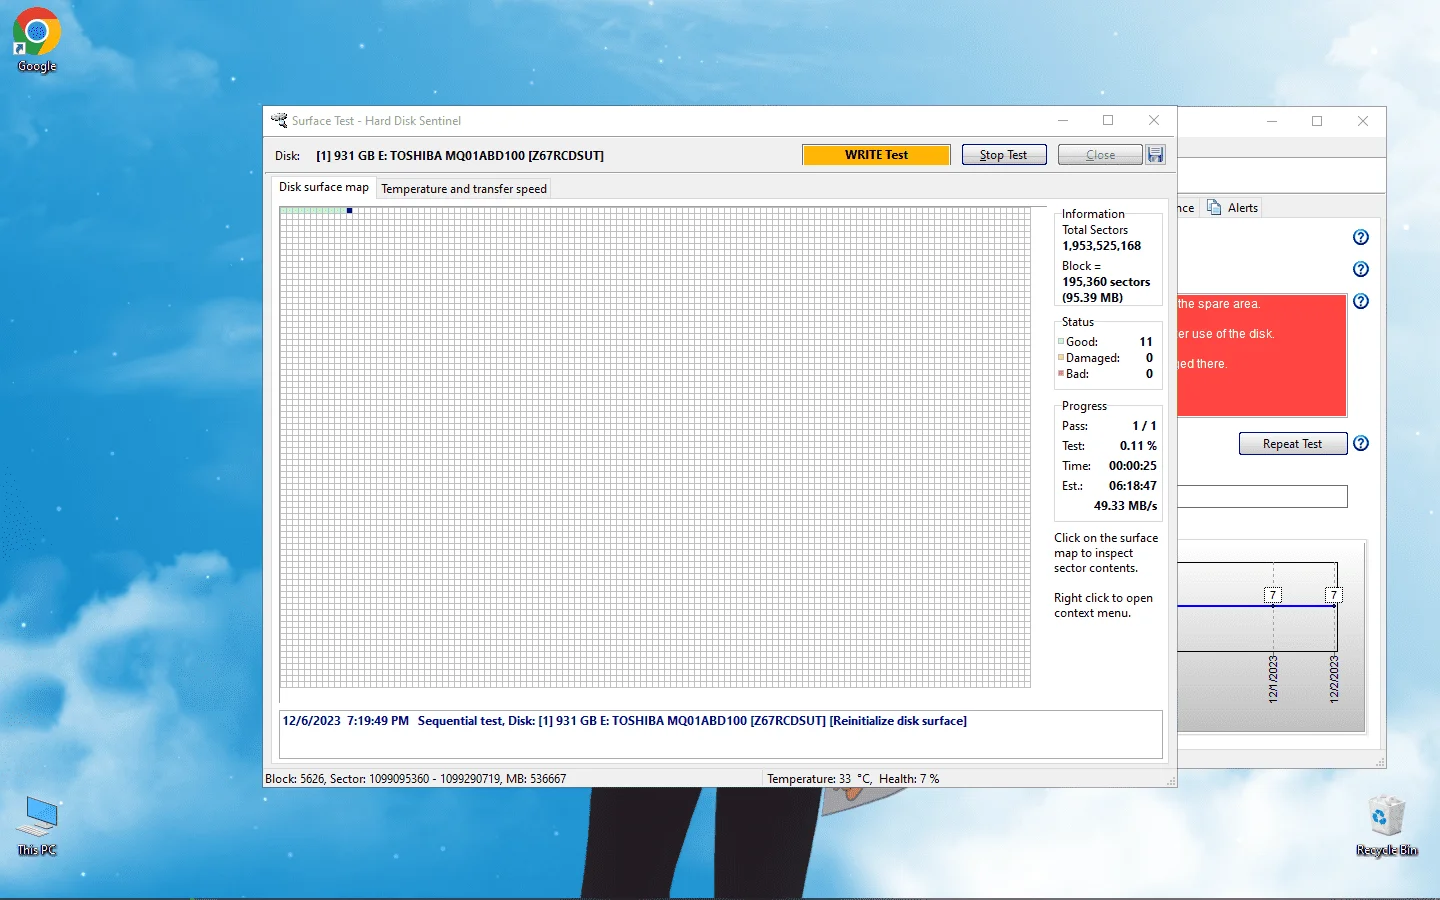
Task: Click the pass counter value 1 / 1
Action: (1144, 426)
